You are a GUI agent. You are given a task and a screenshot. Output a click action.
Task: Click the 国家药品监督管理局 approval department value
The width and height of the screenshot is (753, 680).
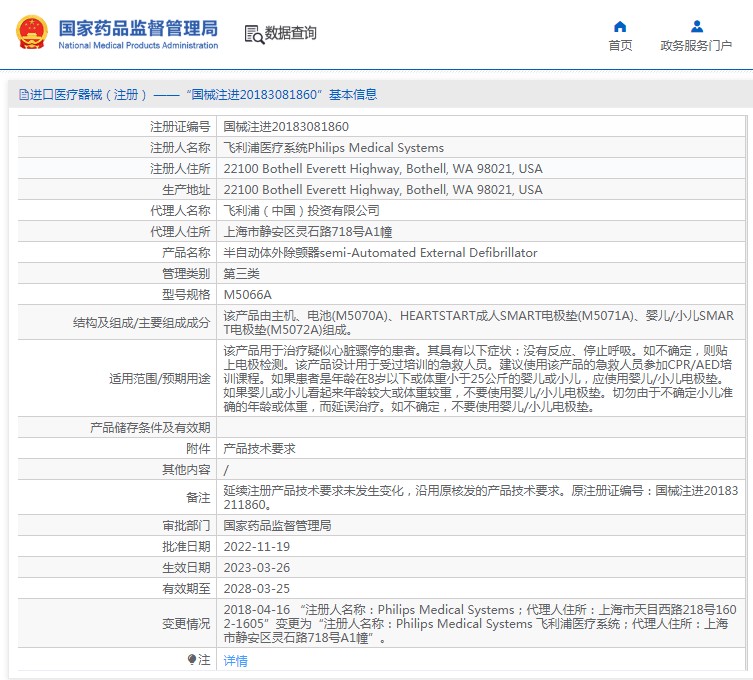tap(277, 526)
